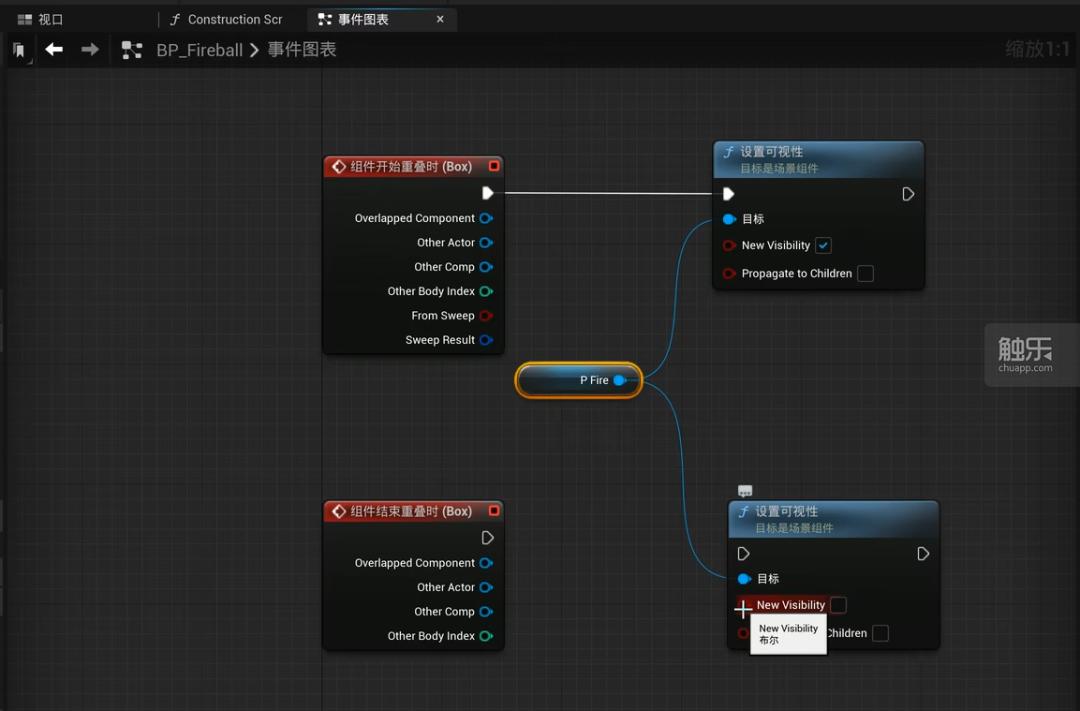Uncheck New Visibility on upper Set Visibility node
The image size is (1080, 711).
click(x=823, y=246)
